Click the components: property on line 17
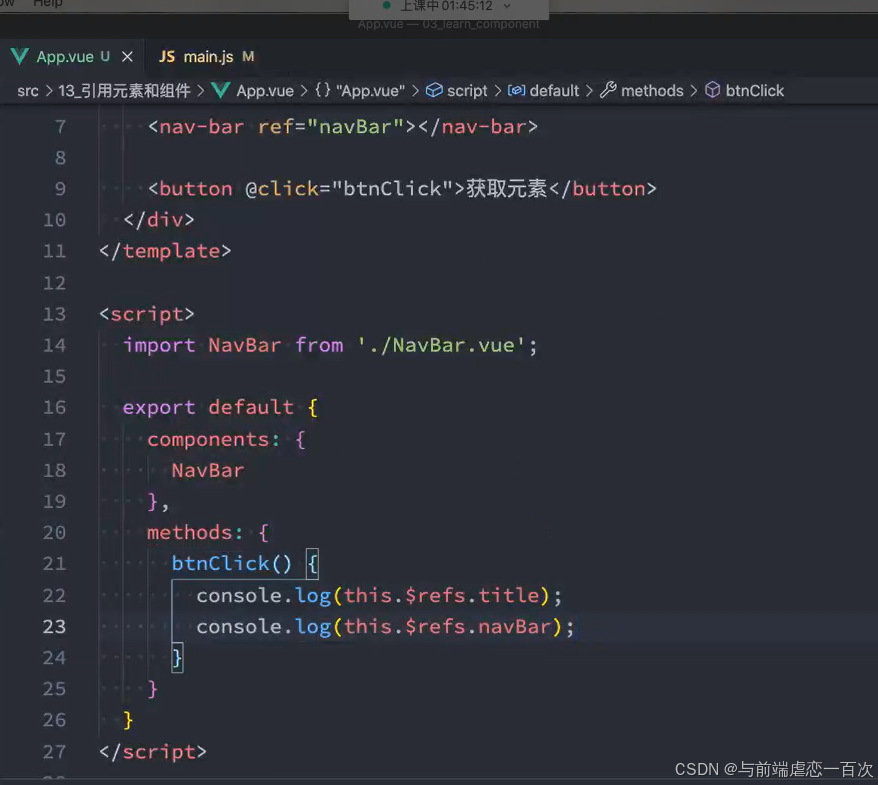Screen dimensions: 878x785 click(213, 440)
